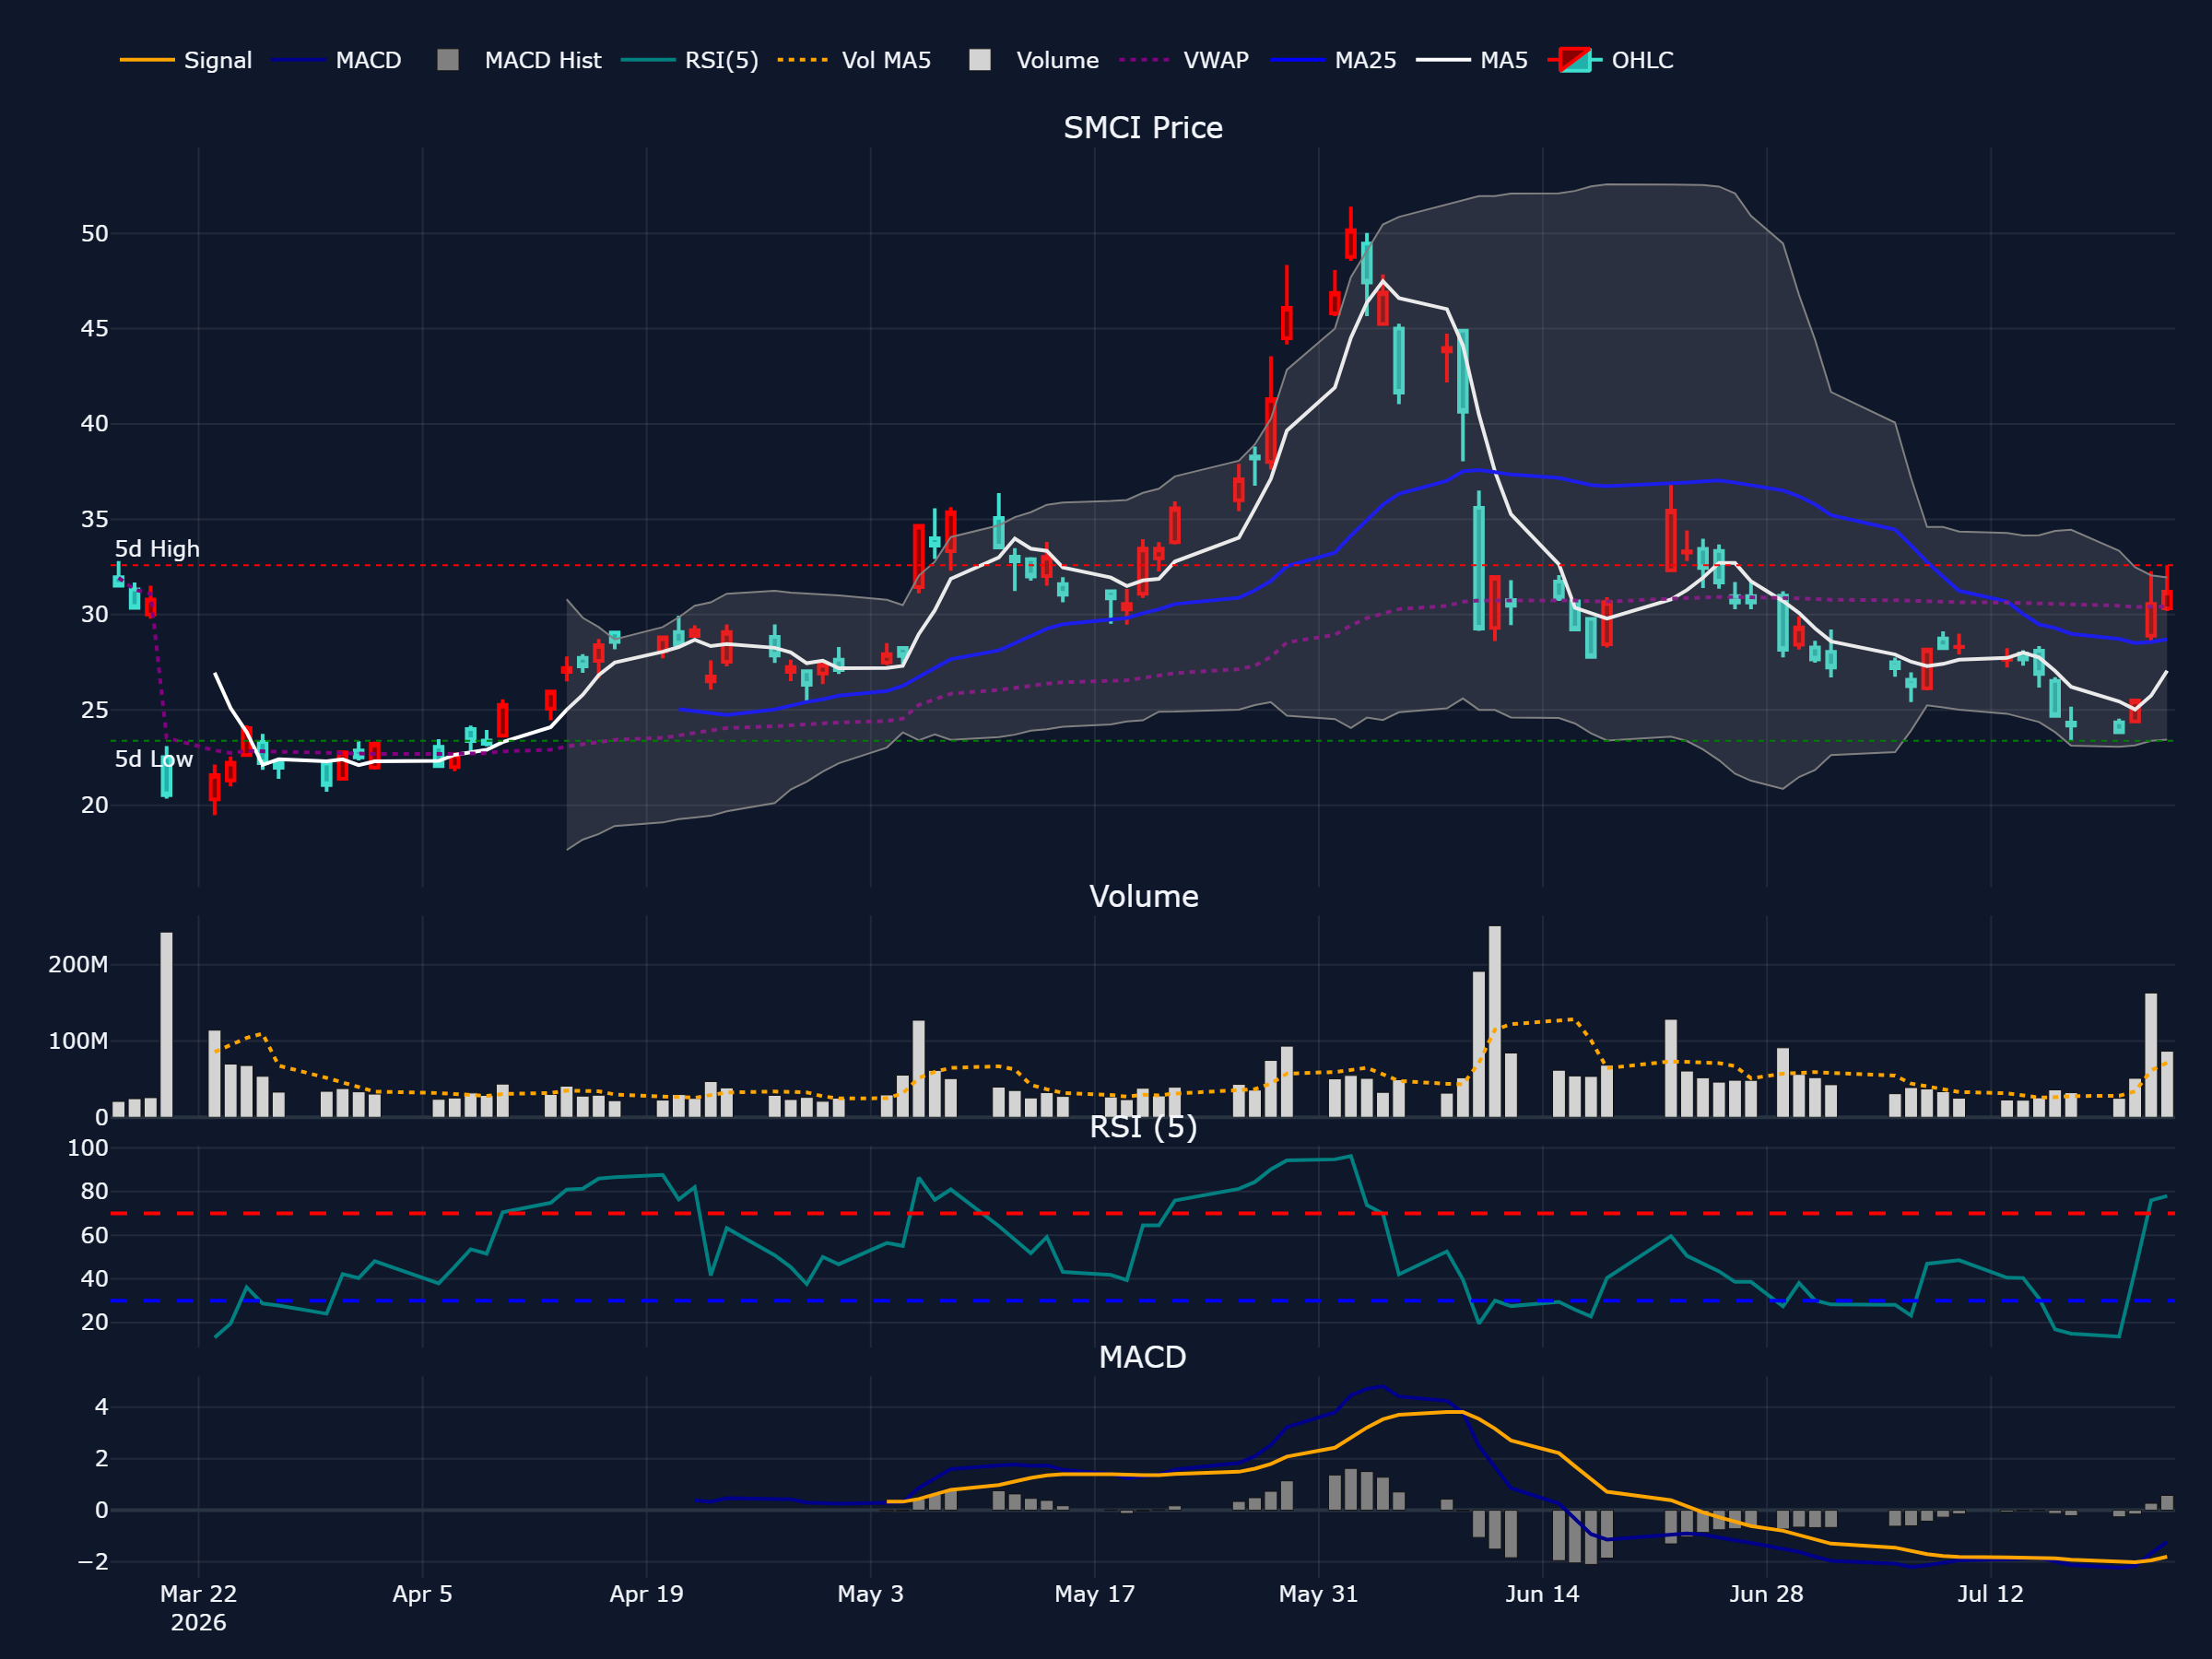Click the Jun 14 axis label
The image size is (2212, 1659).
click(x=1542, y=1594)
